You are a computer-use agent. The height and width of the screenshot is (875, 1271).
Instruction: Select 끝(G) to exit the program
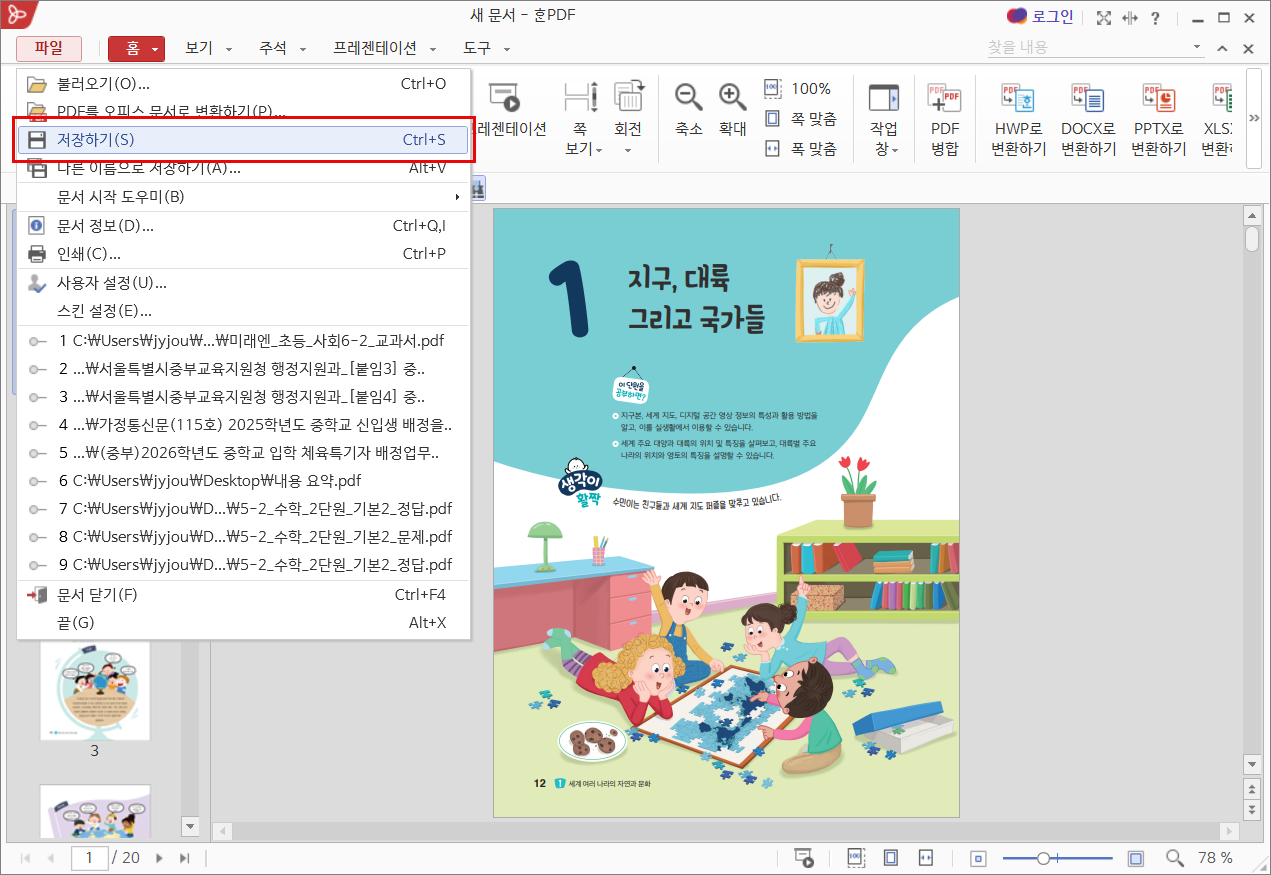[x=243, y=623]
